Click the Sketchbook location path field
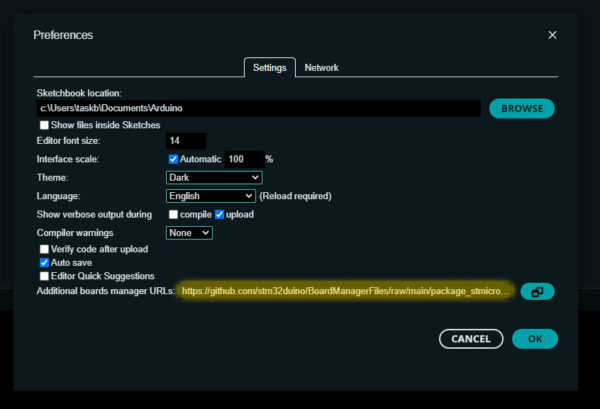 pos(259,108)
